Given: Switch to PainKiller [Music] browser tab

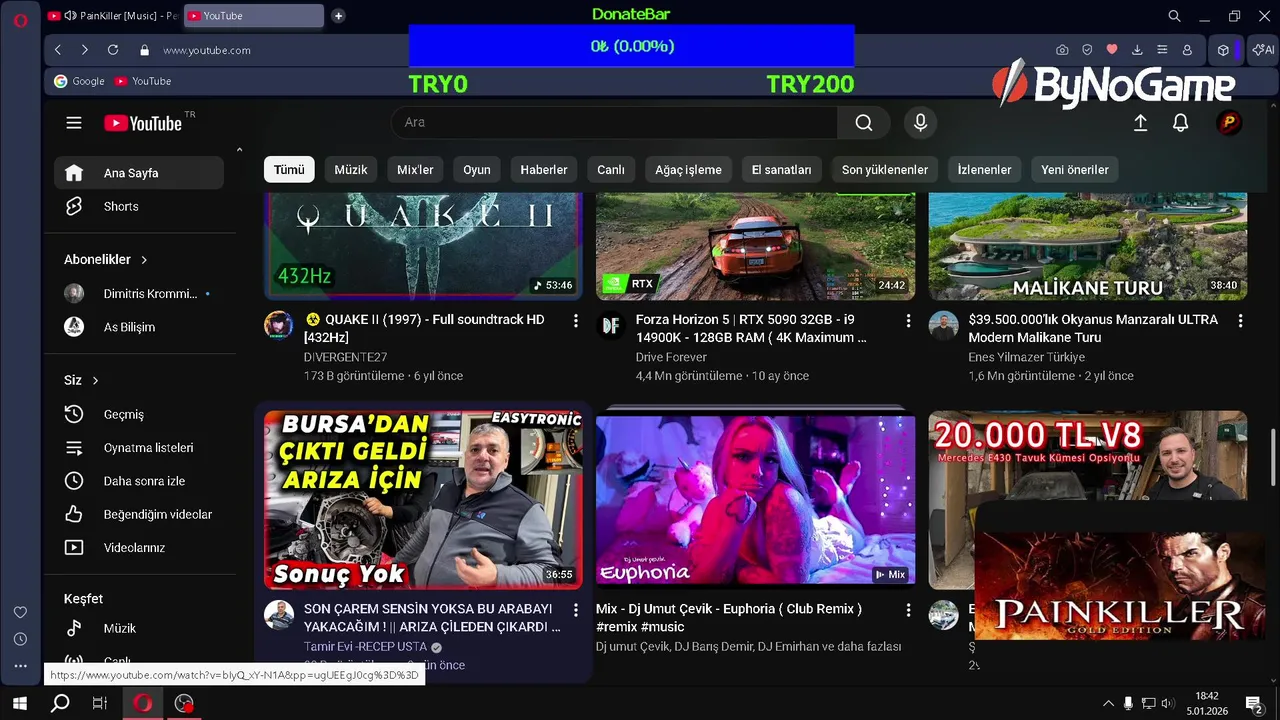Looking at the screenshot, I should pyautogui.click(x=113, y=16).
